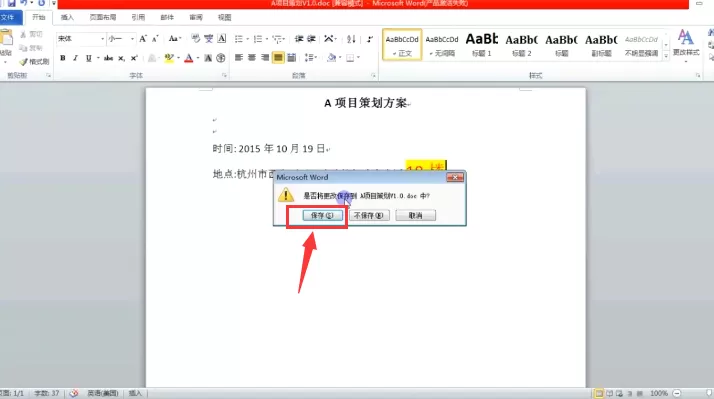Close the Microsoft Word dialog
Screen dimensions: 714x399
pyautogui.click(x=455, y=177)
